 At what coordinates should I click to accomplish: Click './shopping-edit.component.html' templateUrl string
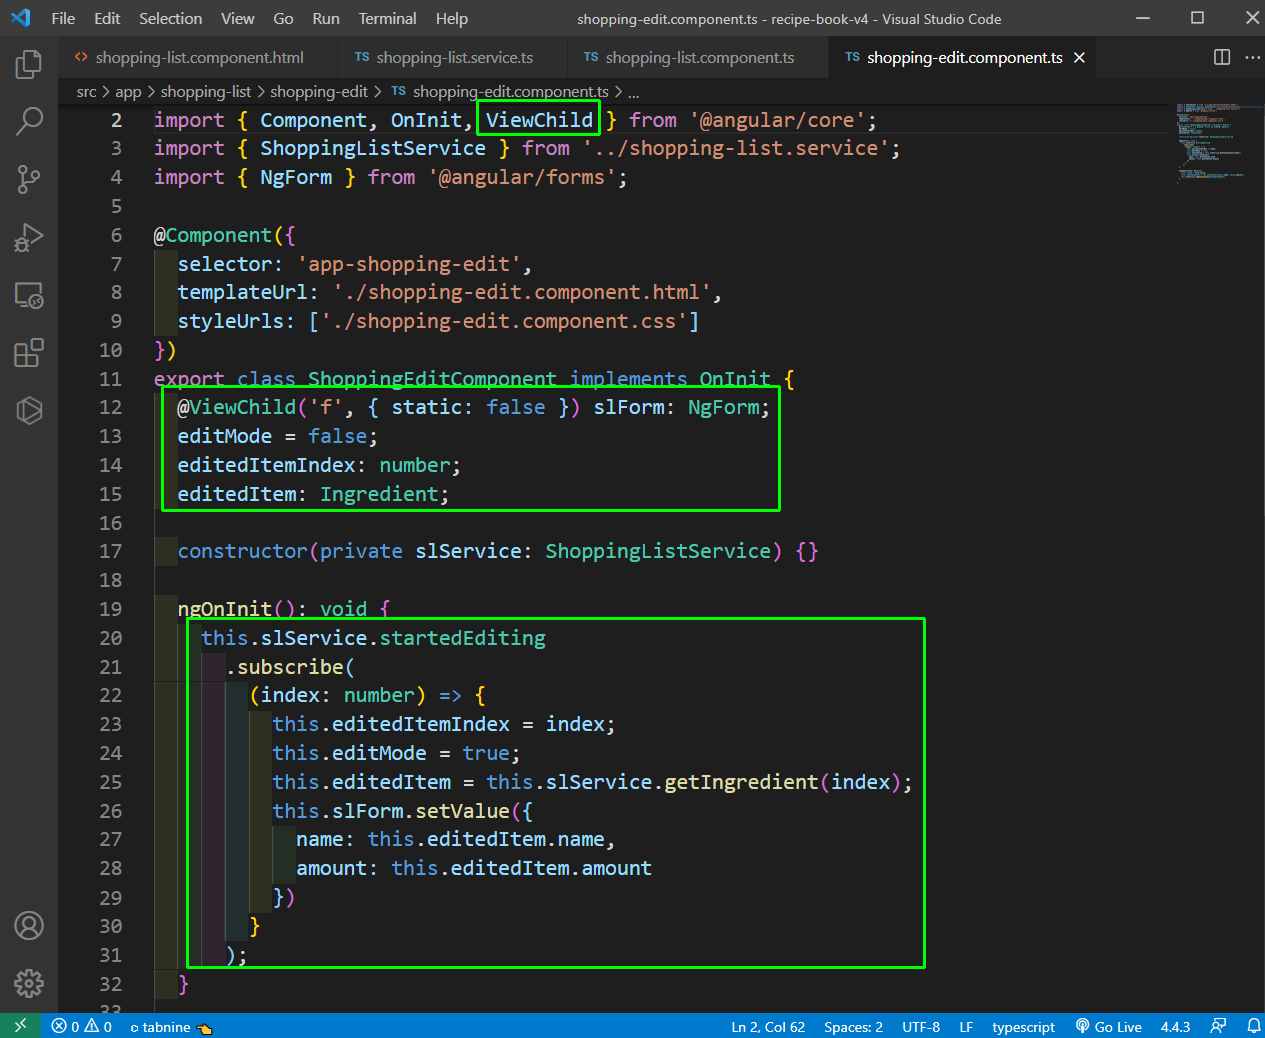point(521,292)
